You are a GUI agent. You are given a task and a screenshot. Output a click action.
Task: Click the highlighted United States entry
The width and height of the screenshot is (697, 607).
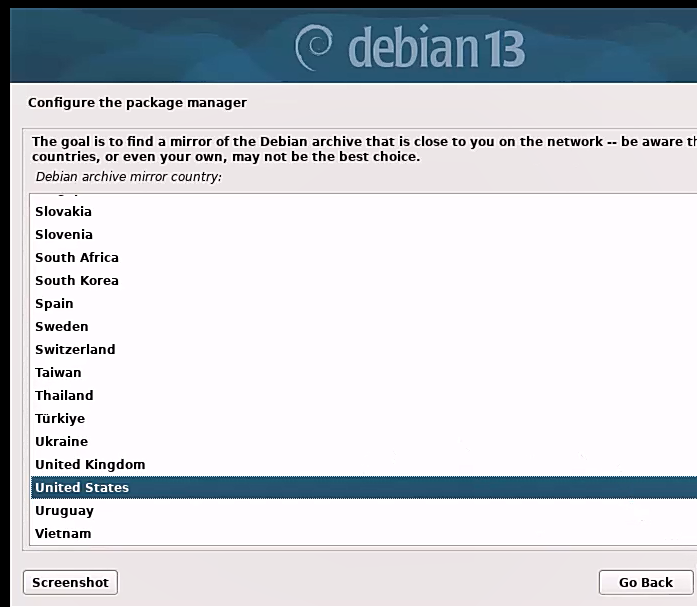coord(82,487)
